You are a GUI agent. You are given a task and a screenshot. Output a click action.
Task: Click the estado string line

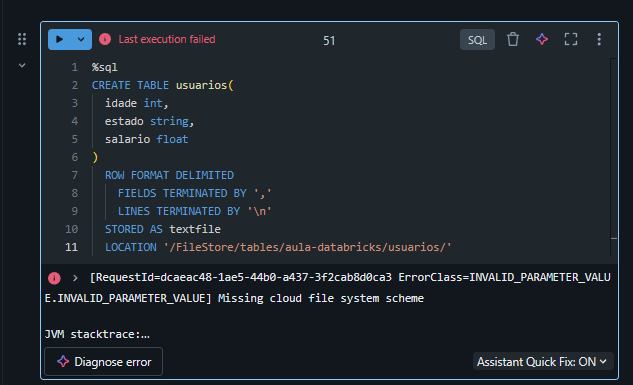click(x=149, y=121)
